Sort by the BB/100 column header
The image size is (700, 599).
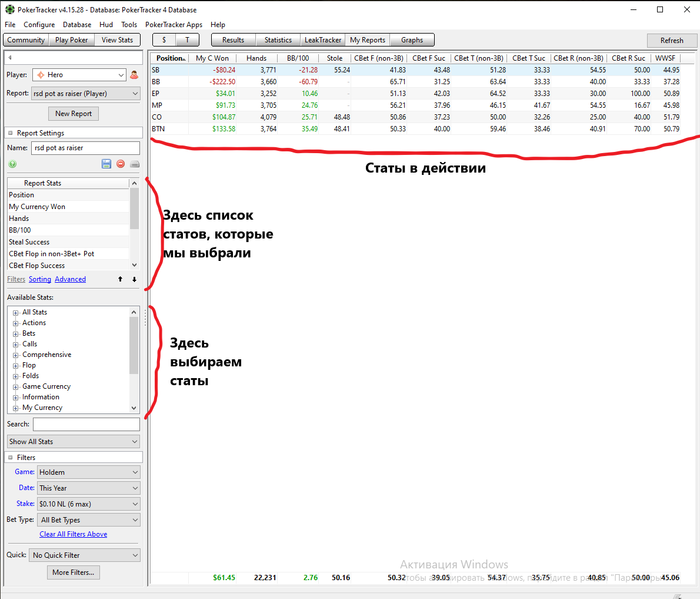[x=298, y=58]
